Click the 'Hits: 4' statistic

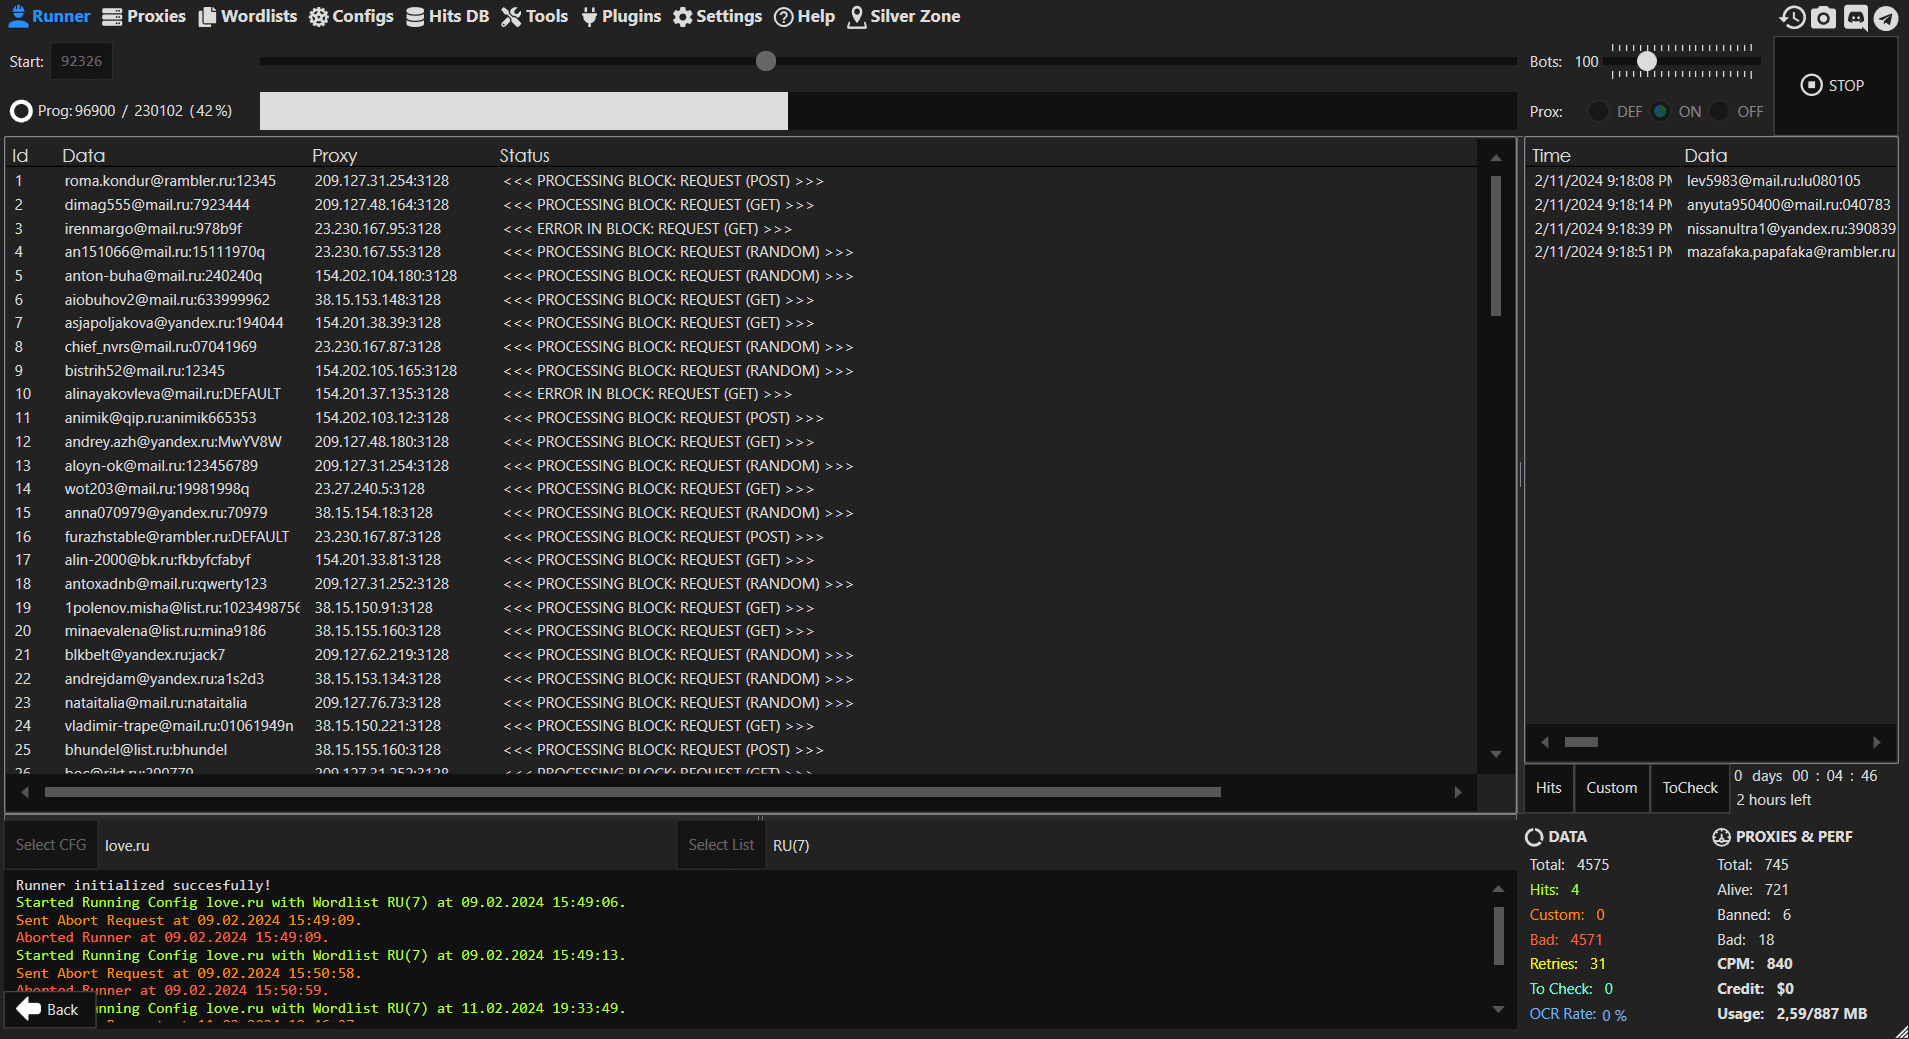click(1555, 890)
